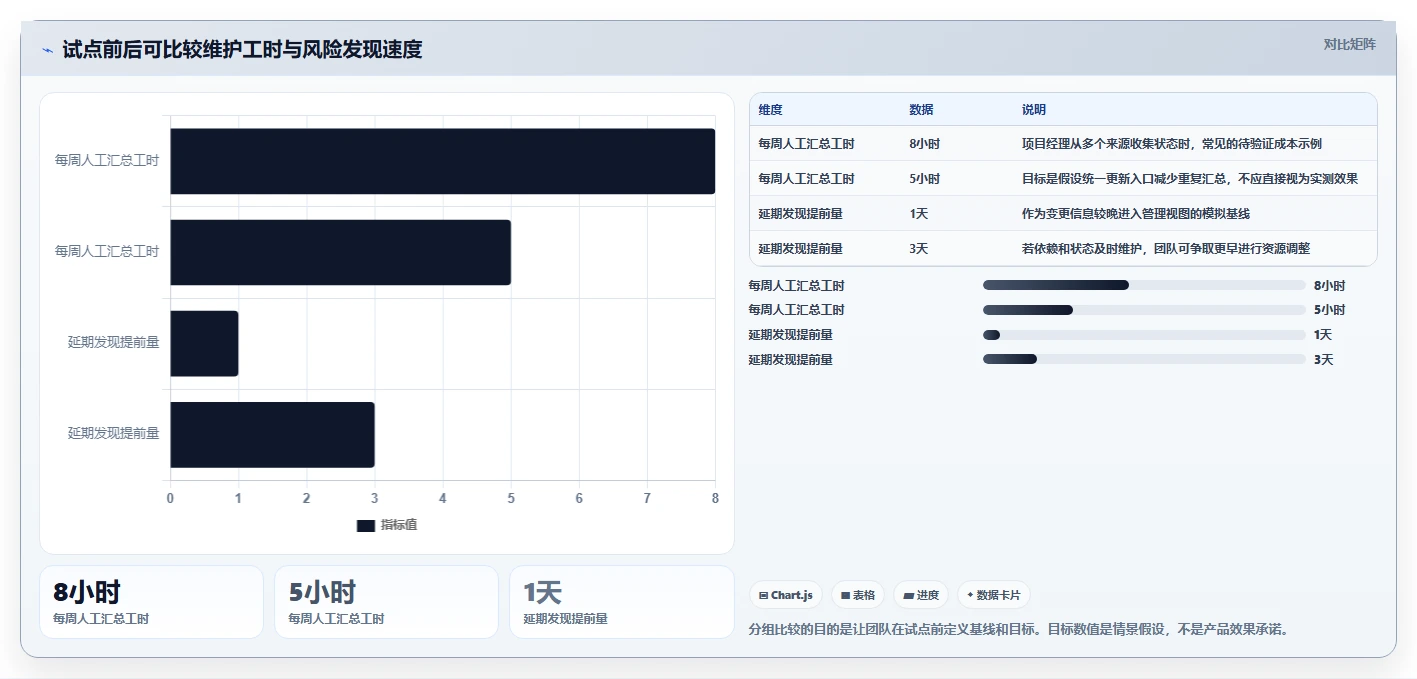The image size is (1417, 679).
Task: Click the 数据 table column header
Action: click(921, 109)
